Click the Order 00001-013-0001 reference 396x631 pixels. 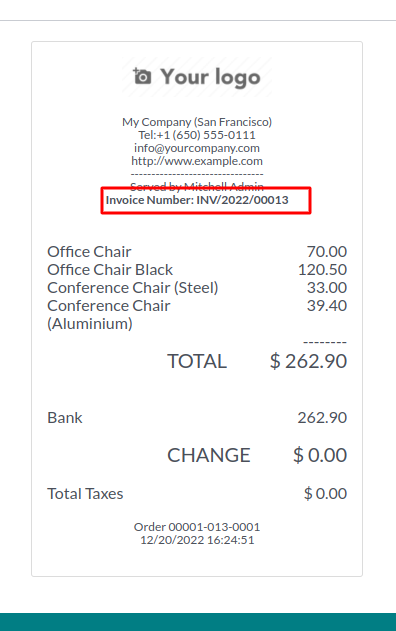(197, 527)
